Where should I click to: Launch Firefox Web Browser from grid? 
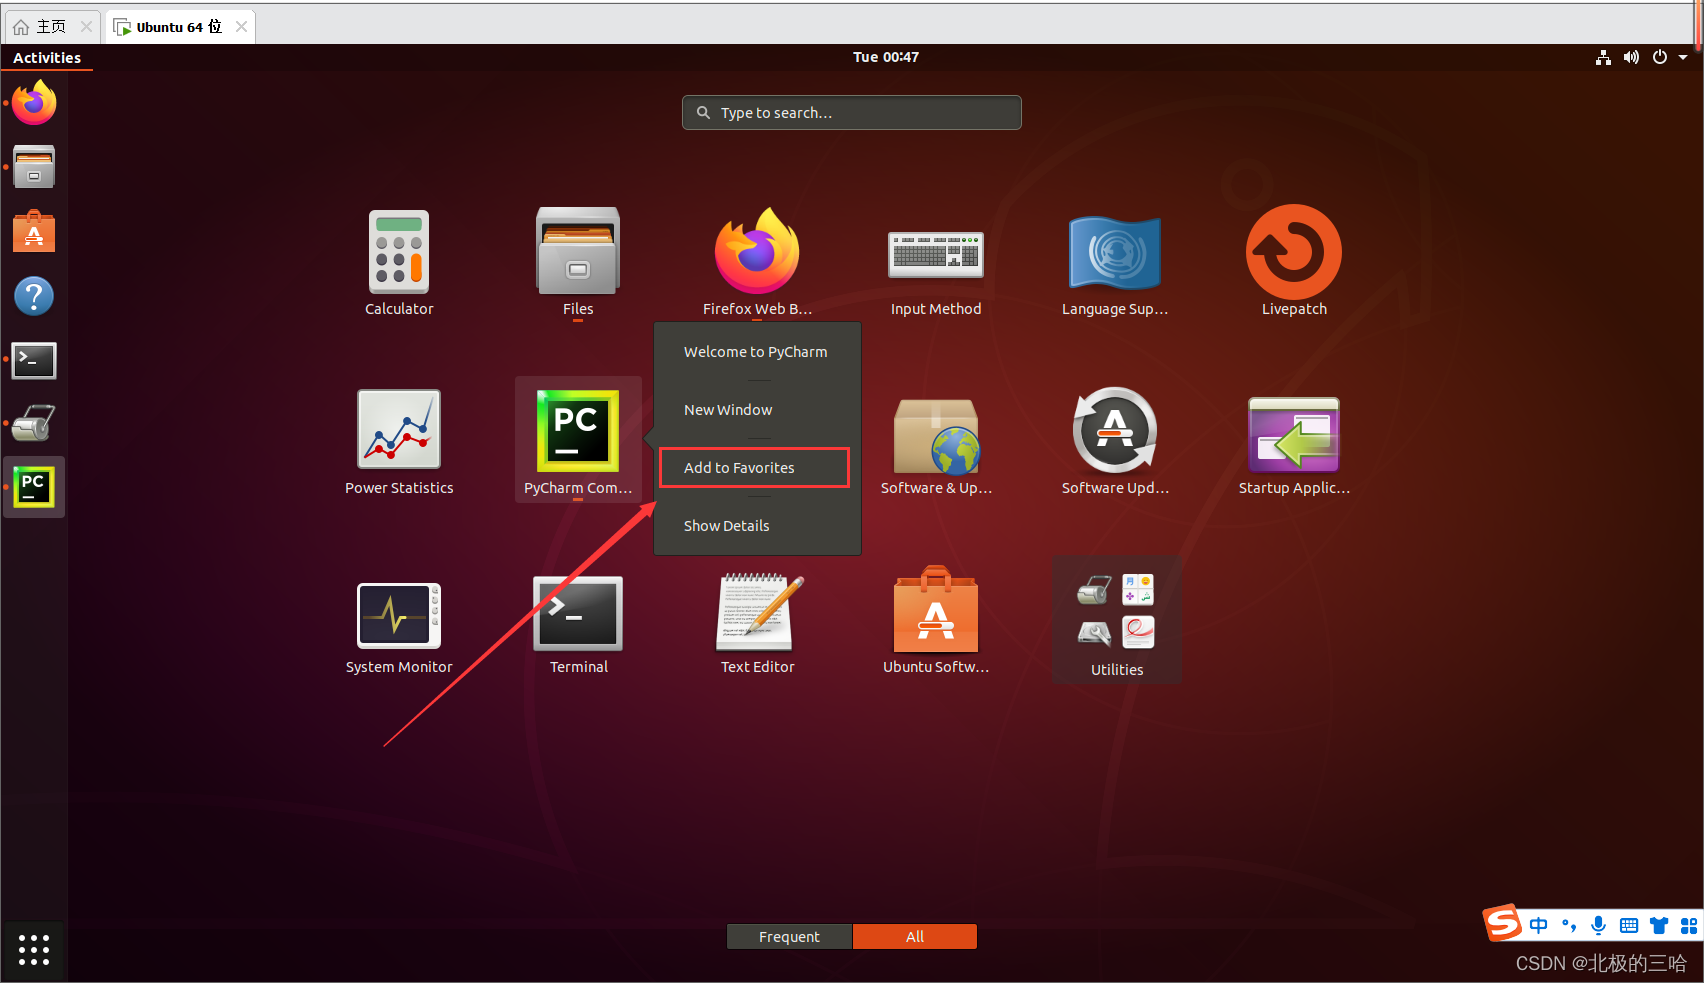(x=757, y=262)
